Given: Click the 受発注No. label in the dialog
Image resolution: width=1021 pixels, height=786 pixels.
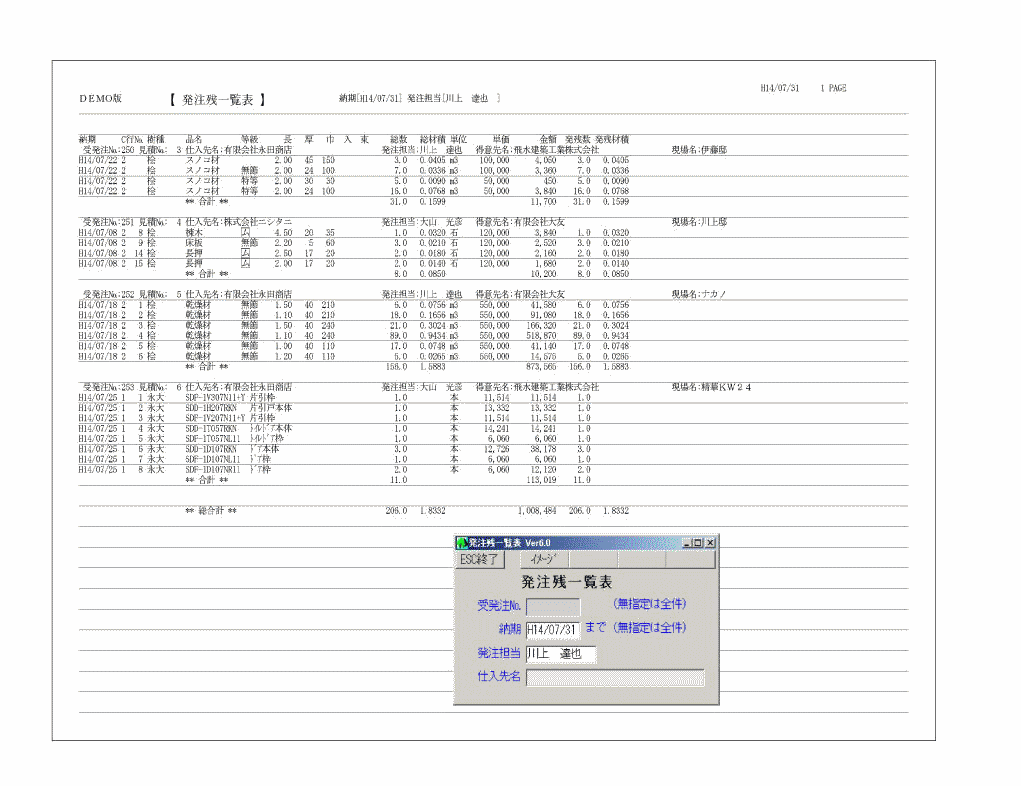Looking at the screenshot, I should pyautogui.click(x=499, y=606).
